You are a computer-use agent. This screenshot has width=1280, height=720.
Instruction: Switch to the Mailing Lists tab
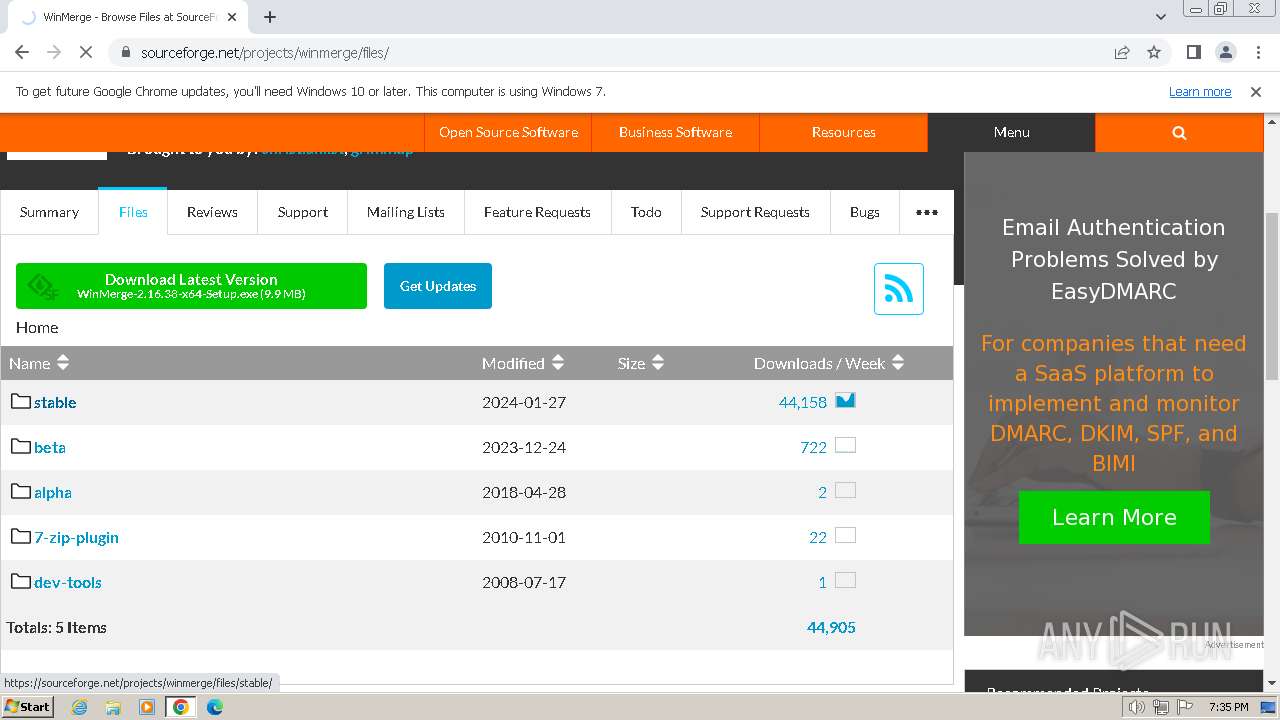coord(406,212)
